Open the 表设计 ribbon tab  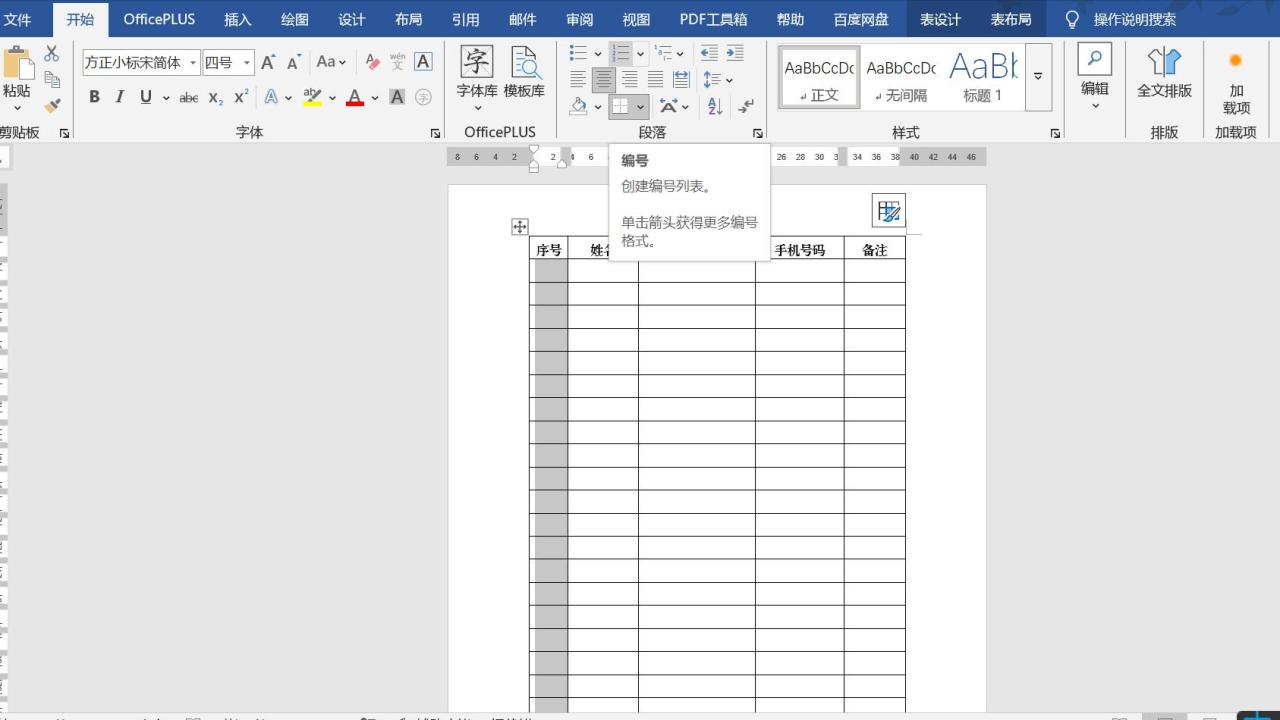click(x=940, y=18)
